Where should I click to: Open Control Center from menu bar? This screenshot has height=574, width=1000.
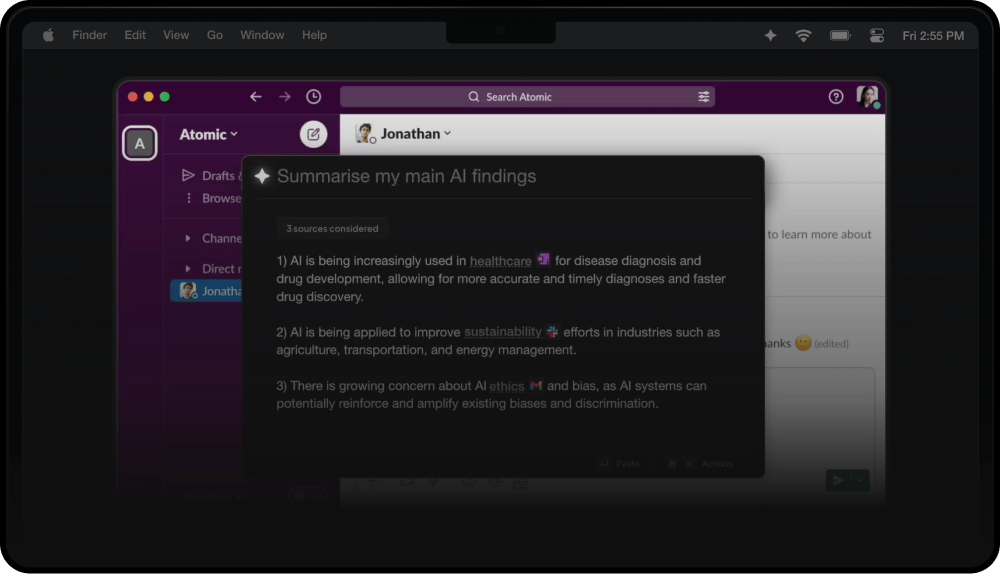(877, 36)
